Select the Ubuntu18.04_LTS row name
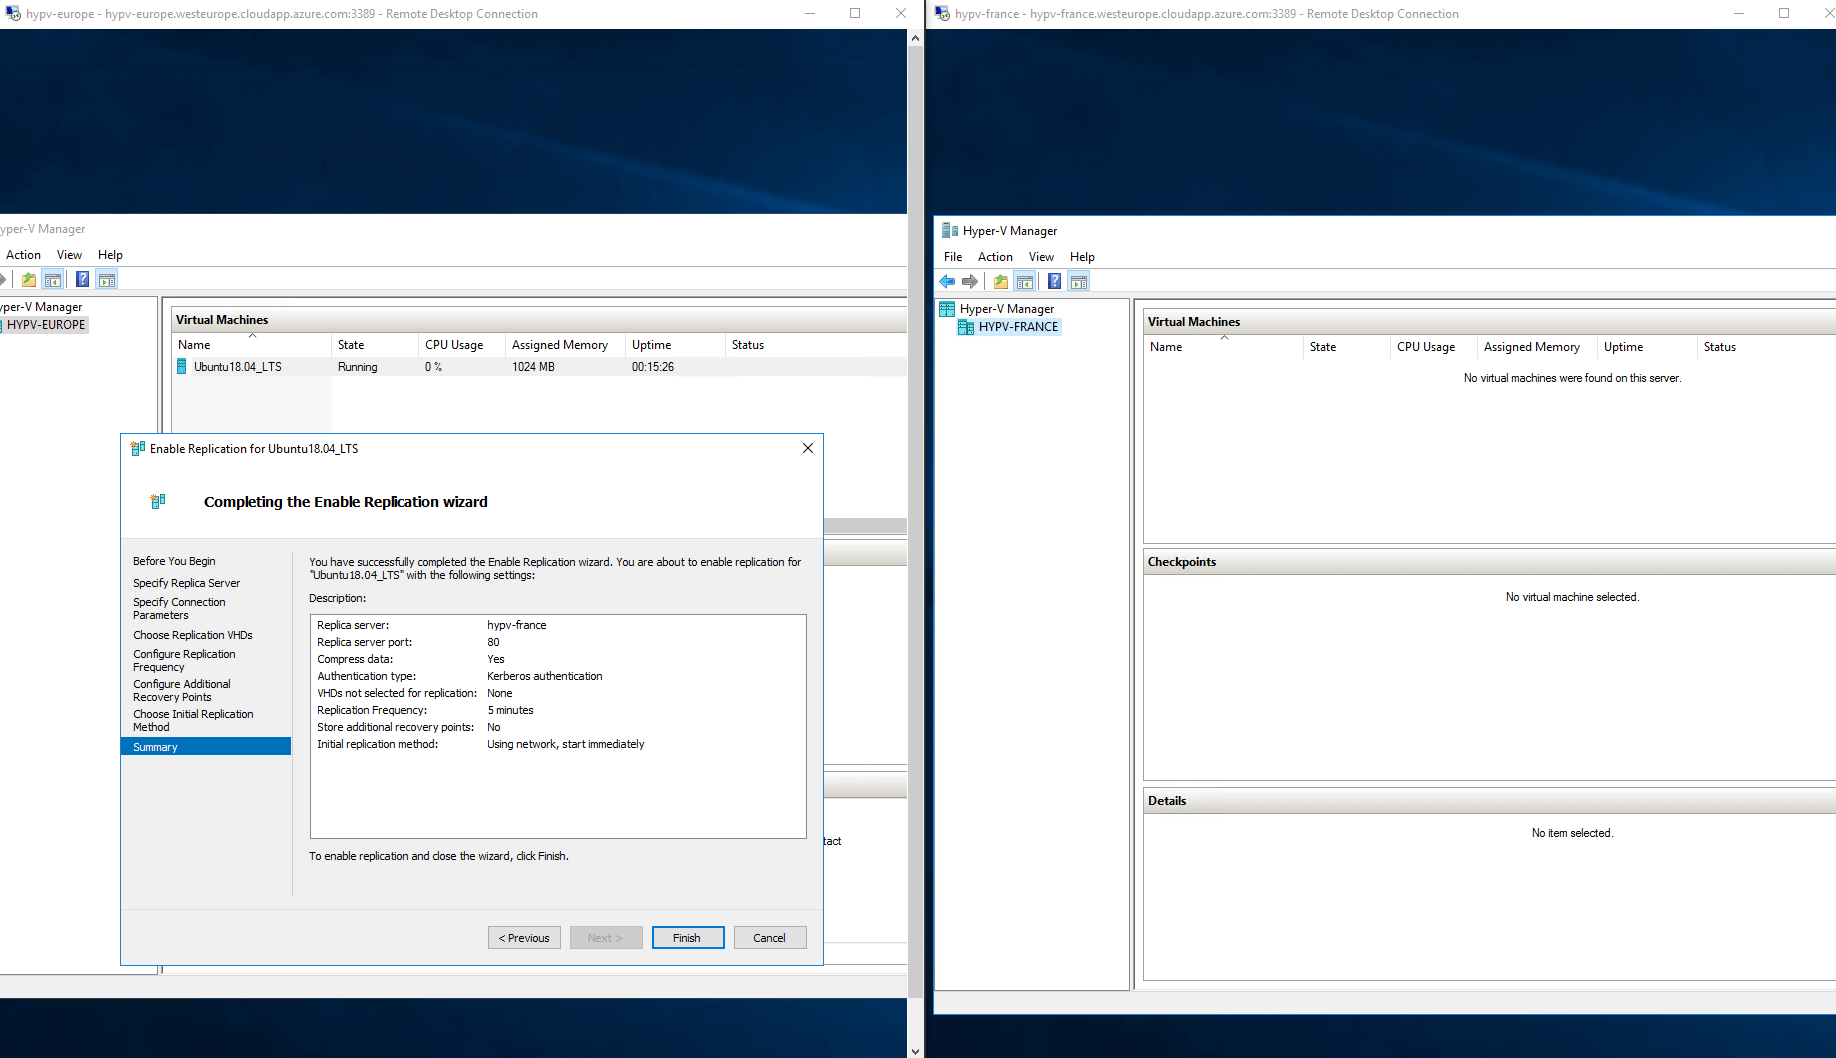Viewport: 1836px width, 1058px height. pyautogui.click(x=238, y=367)
